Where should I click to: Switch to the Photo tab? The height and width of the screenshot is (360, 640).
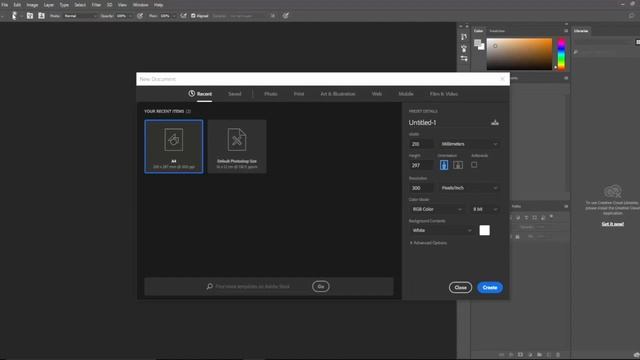[x=271, y=94]
